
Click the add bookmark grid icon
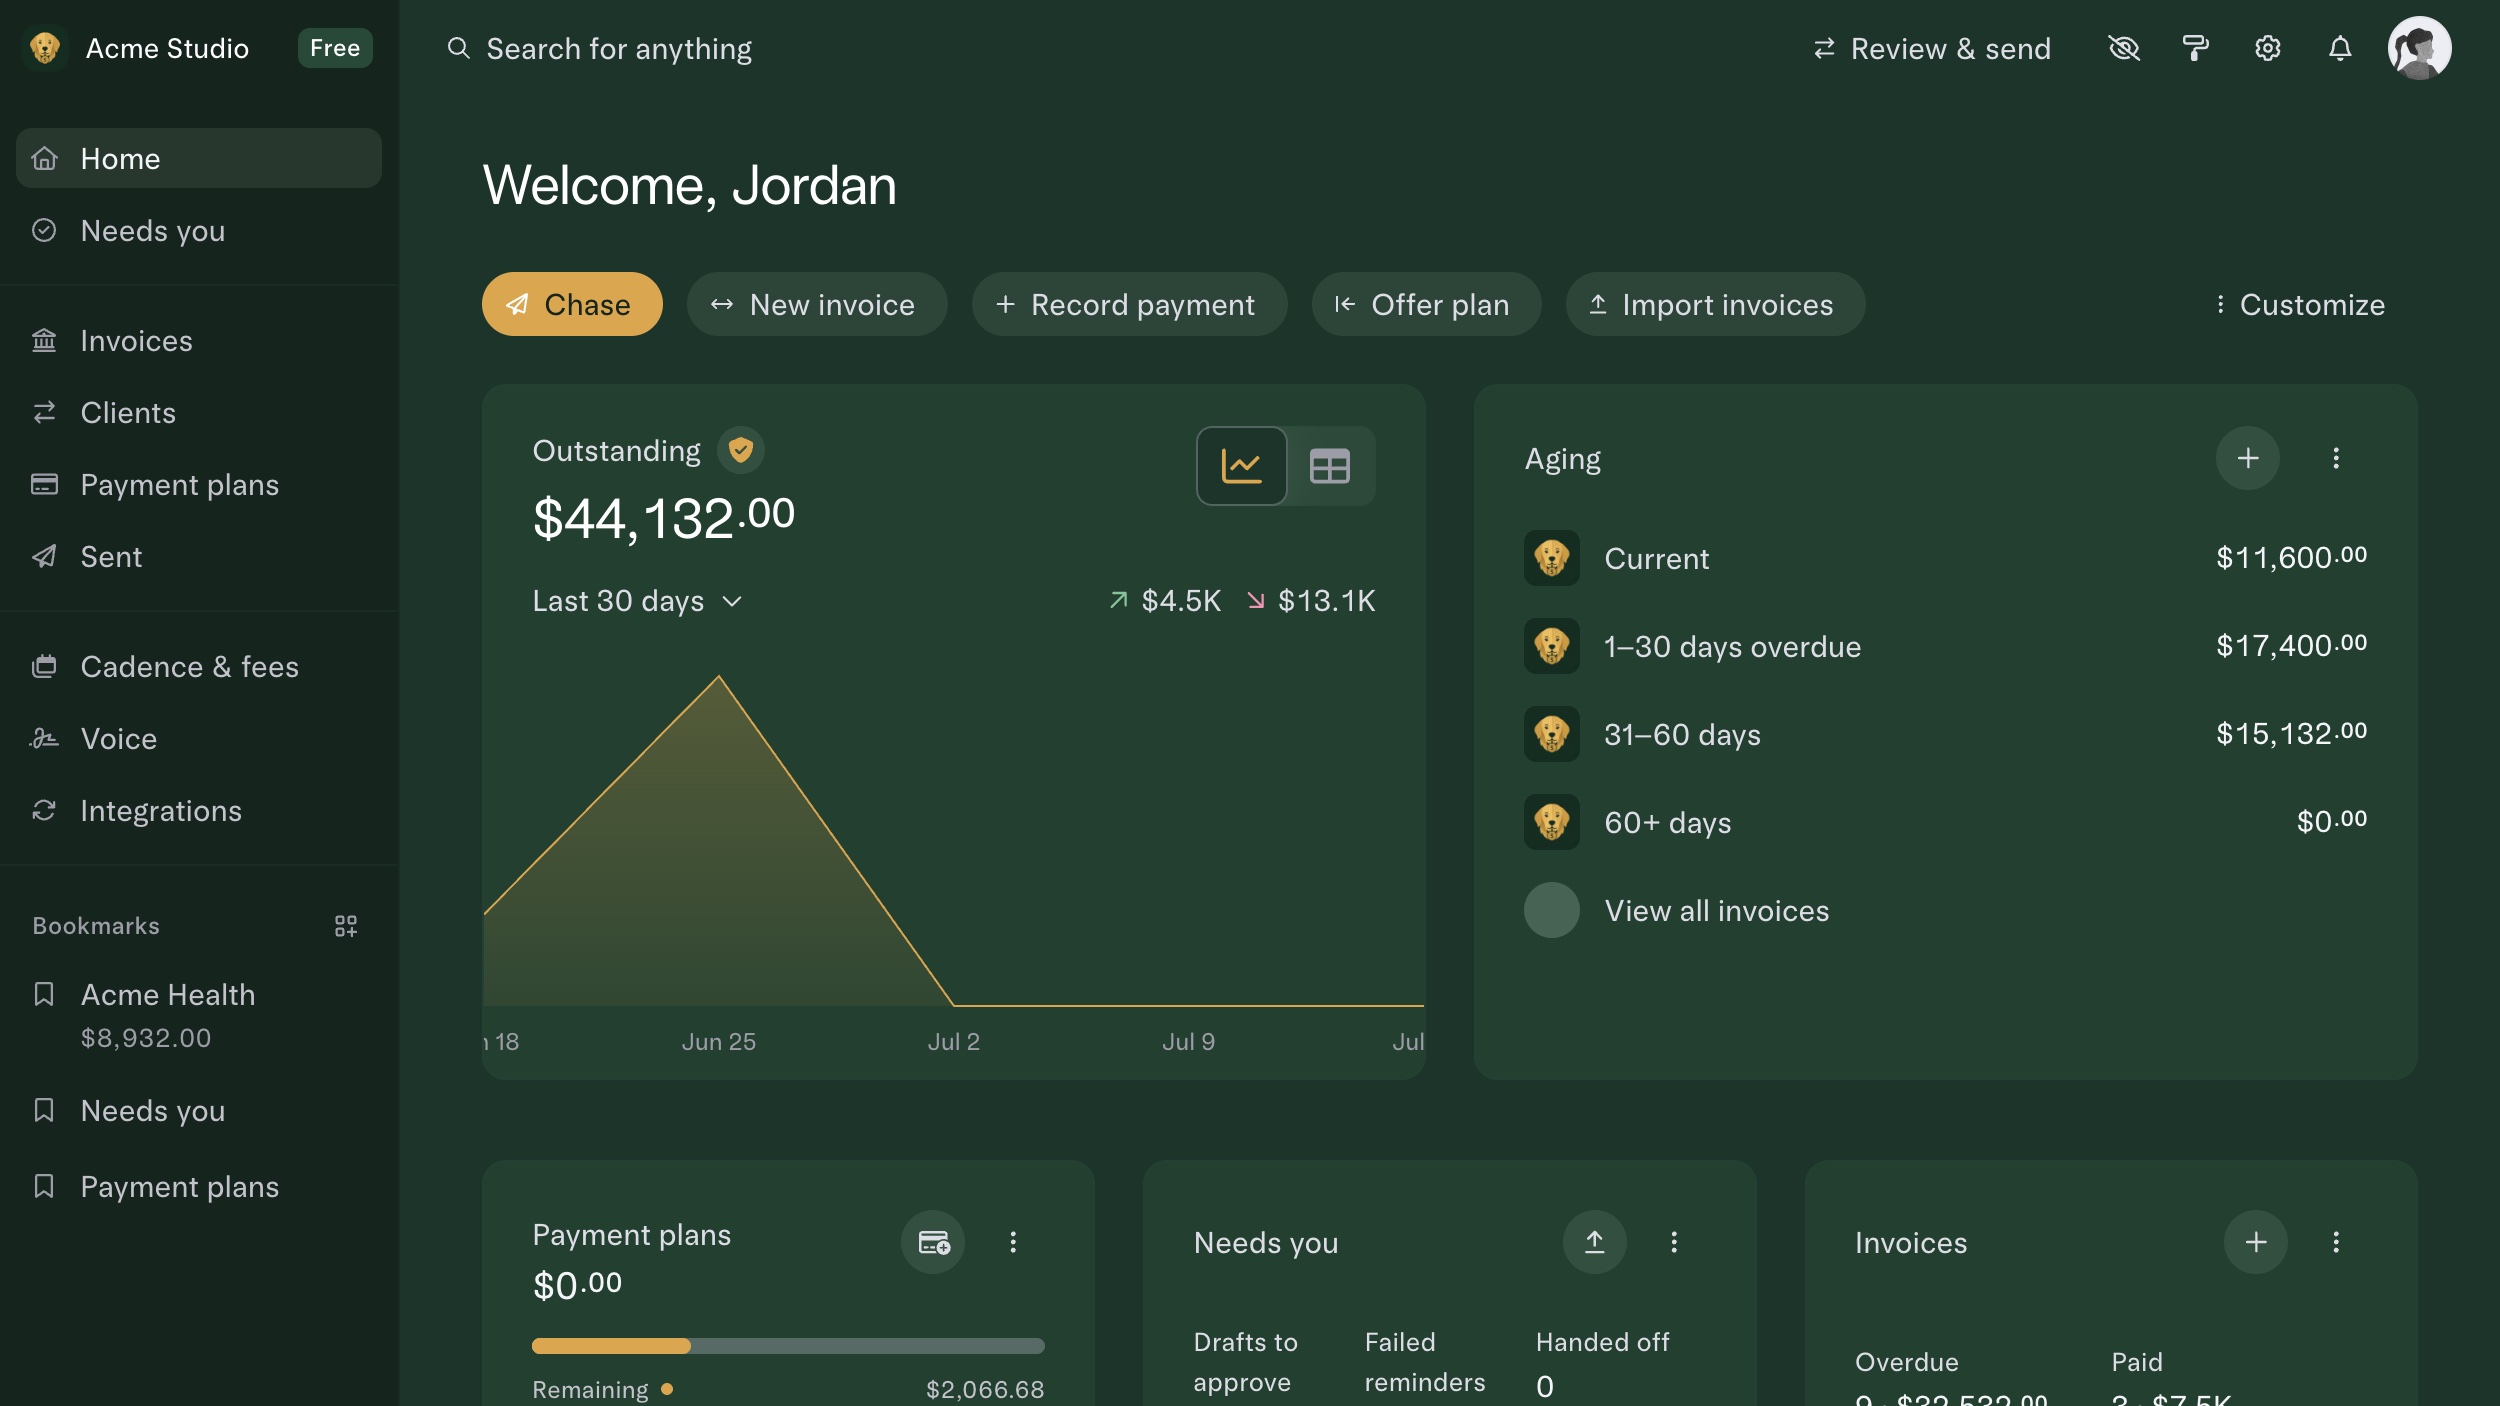(x=346, y=926)
